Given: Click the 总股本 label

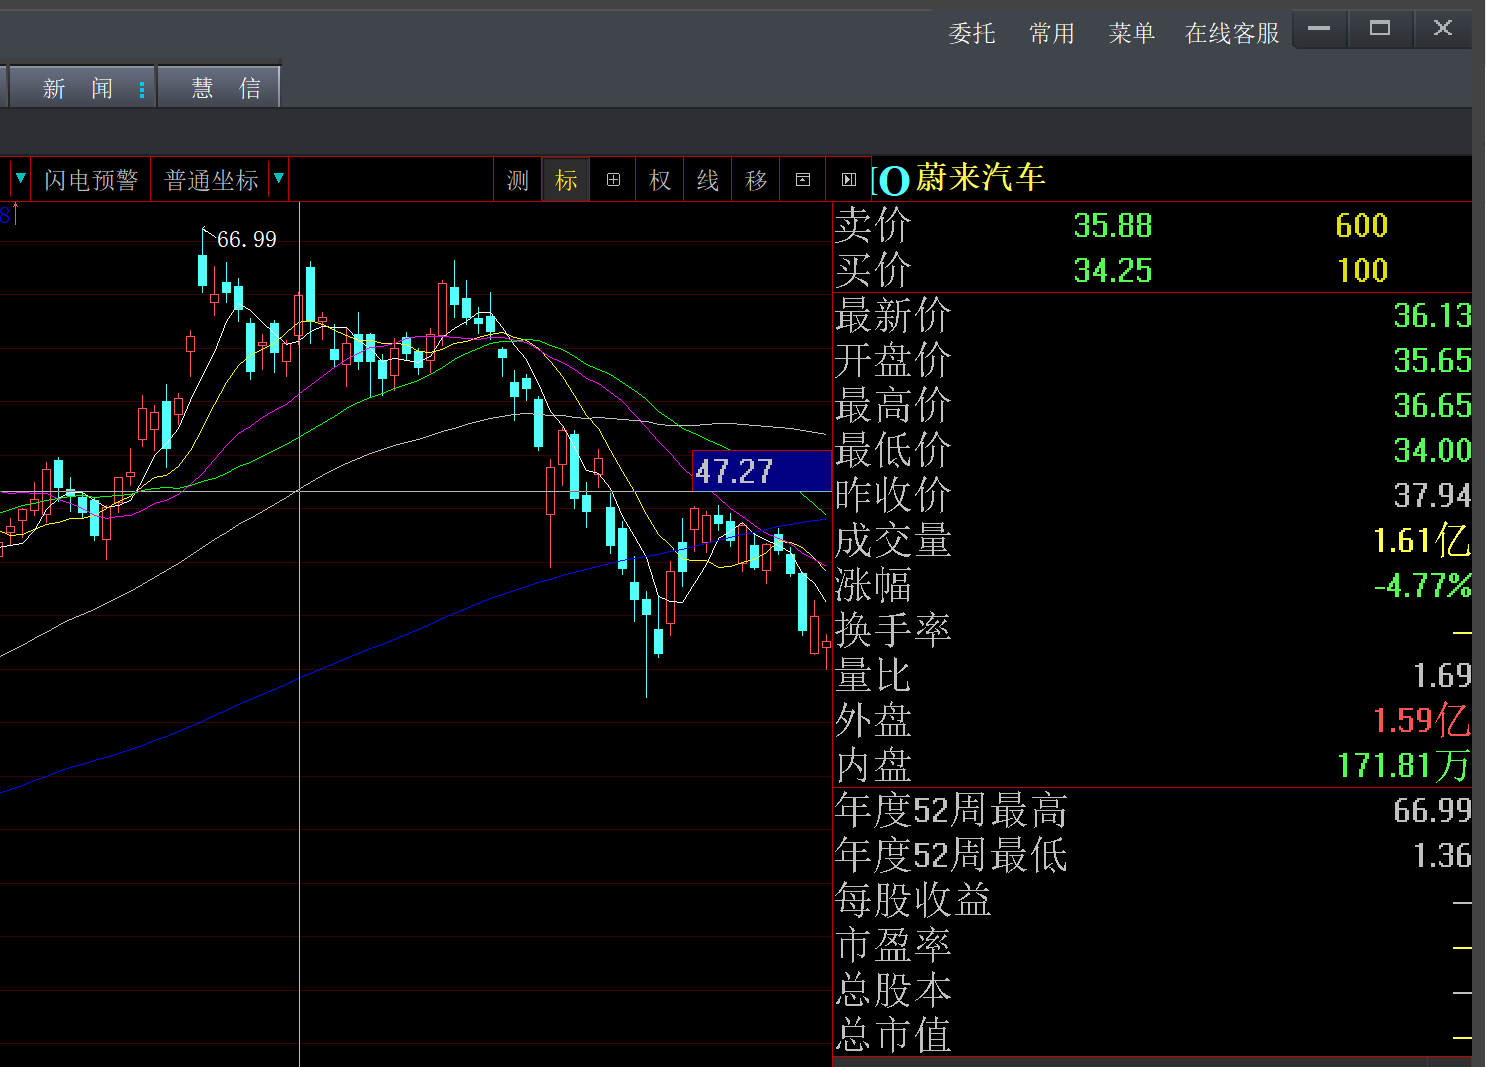Looking at the screenshot, I should tap(893, 990).
